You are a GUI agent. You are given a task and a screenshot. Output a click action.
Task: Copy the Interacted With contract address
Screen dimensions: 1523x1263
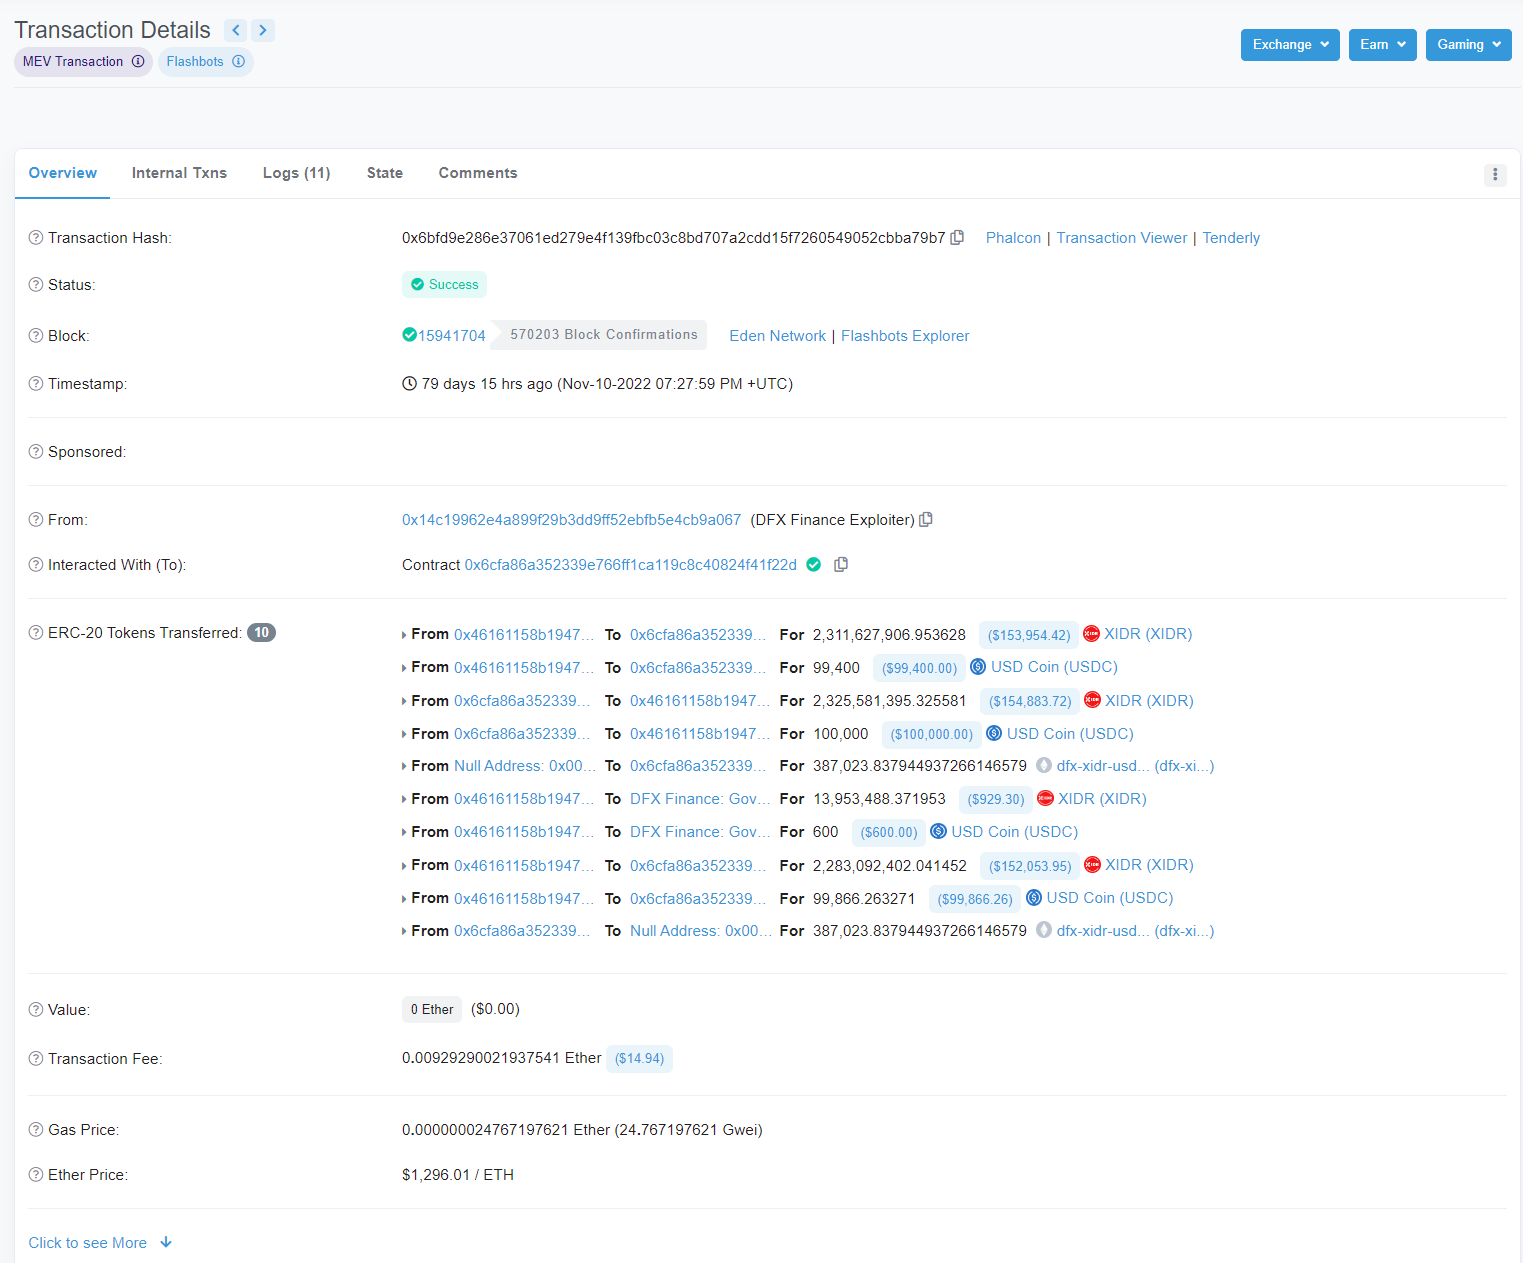[841, 565]
